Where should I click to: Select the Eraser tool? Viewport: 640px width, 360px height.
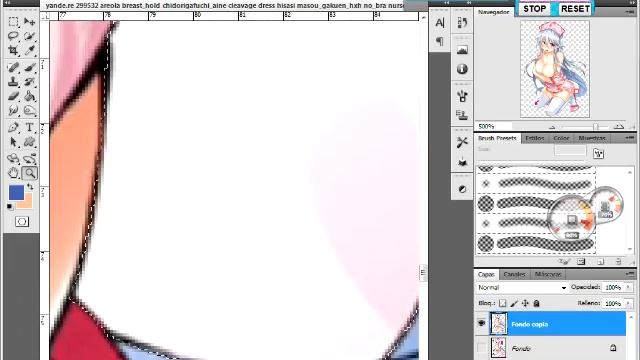[x=13, y=96]
